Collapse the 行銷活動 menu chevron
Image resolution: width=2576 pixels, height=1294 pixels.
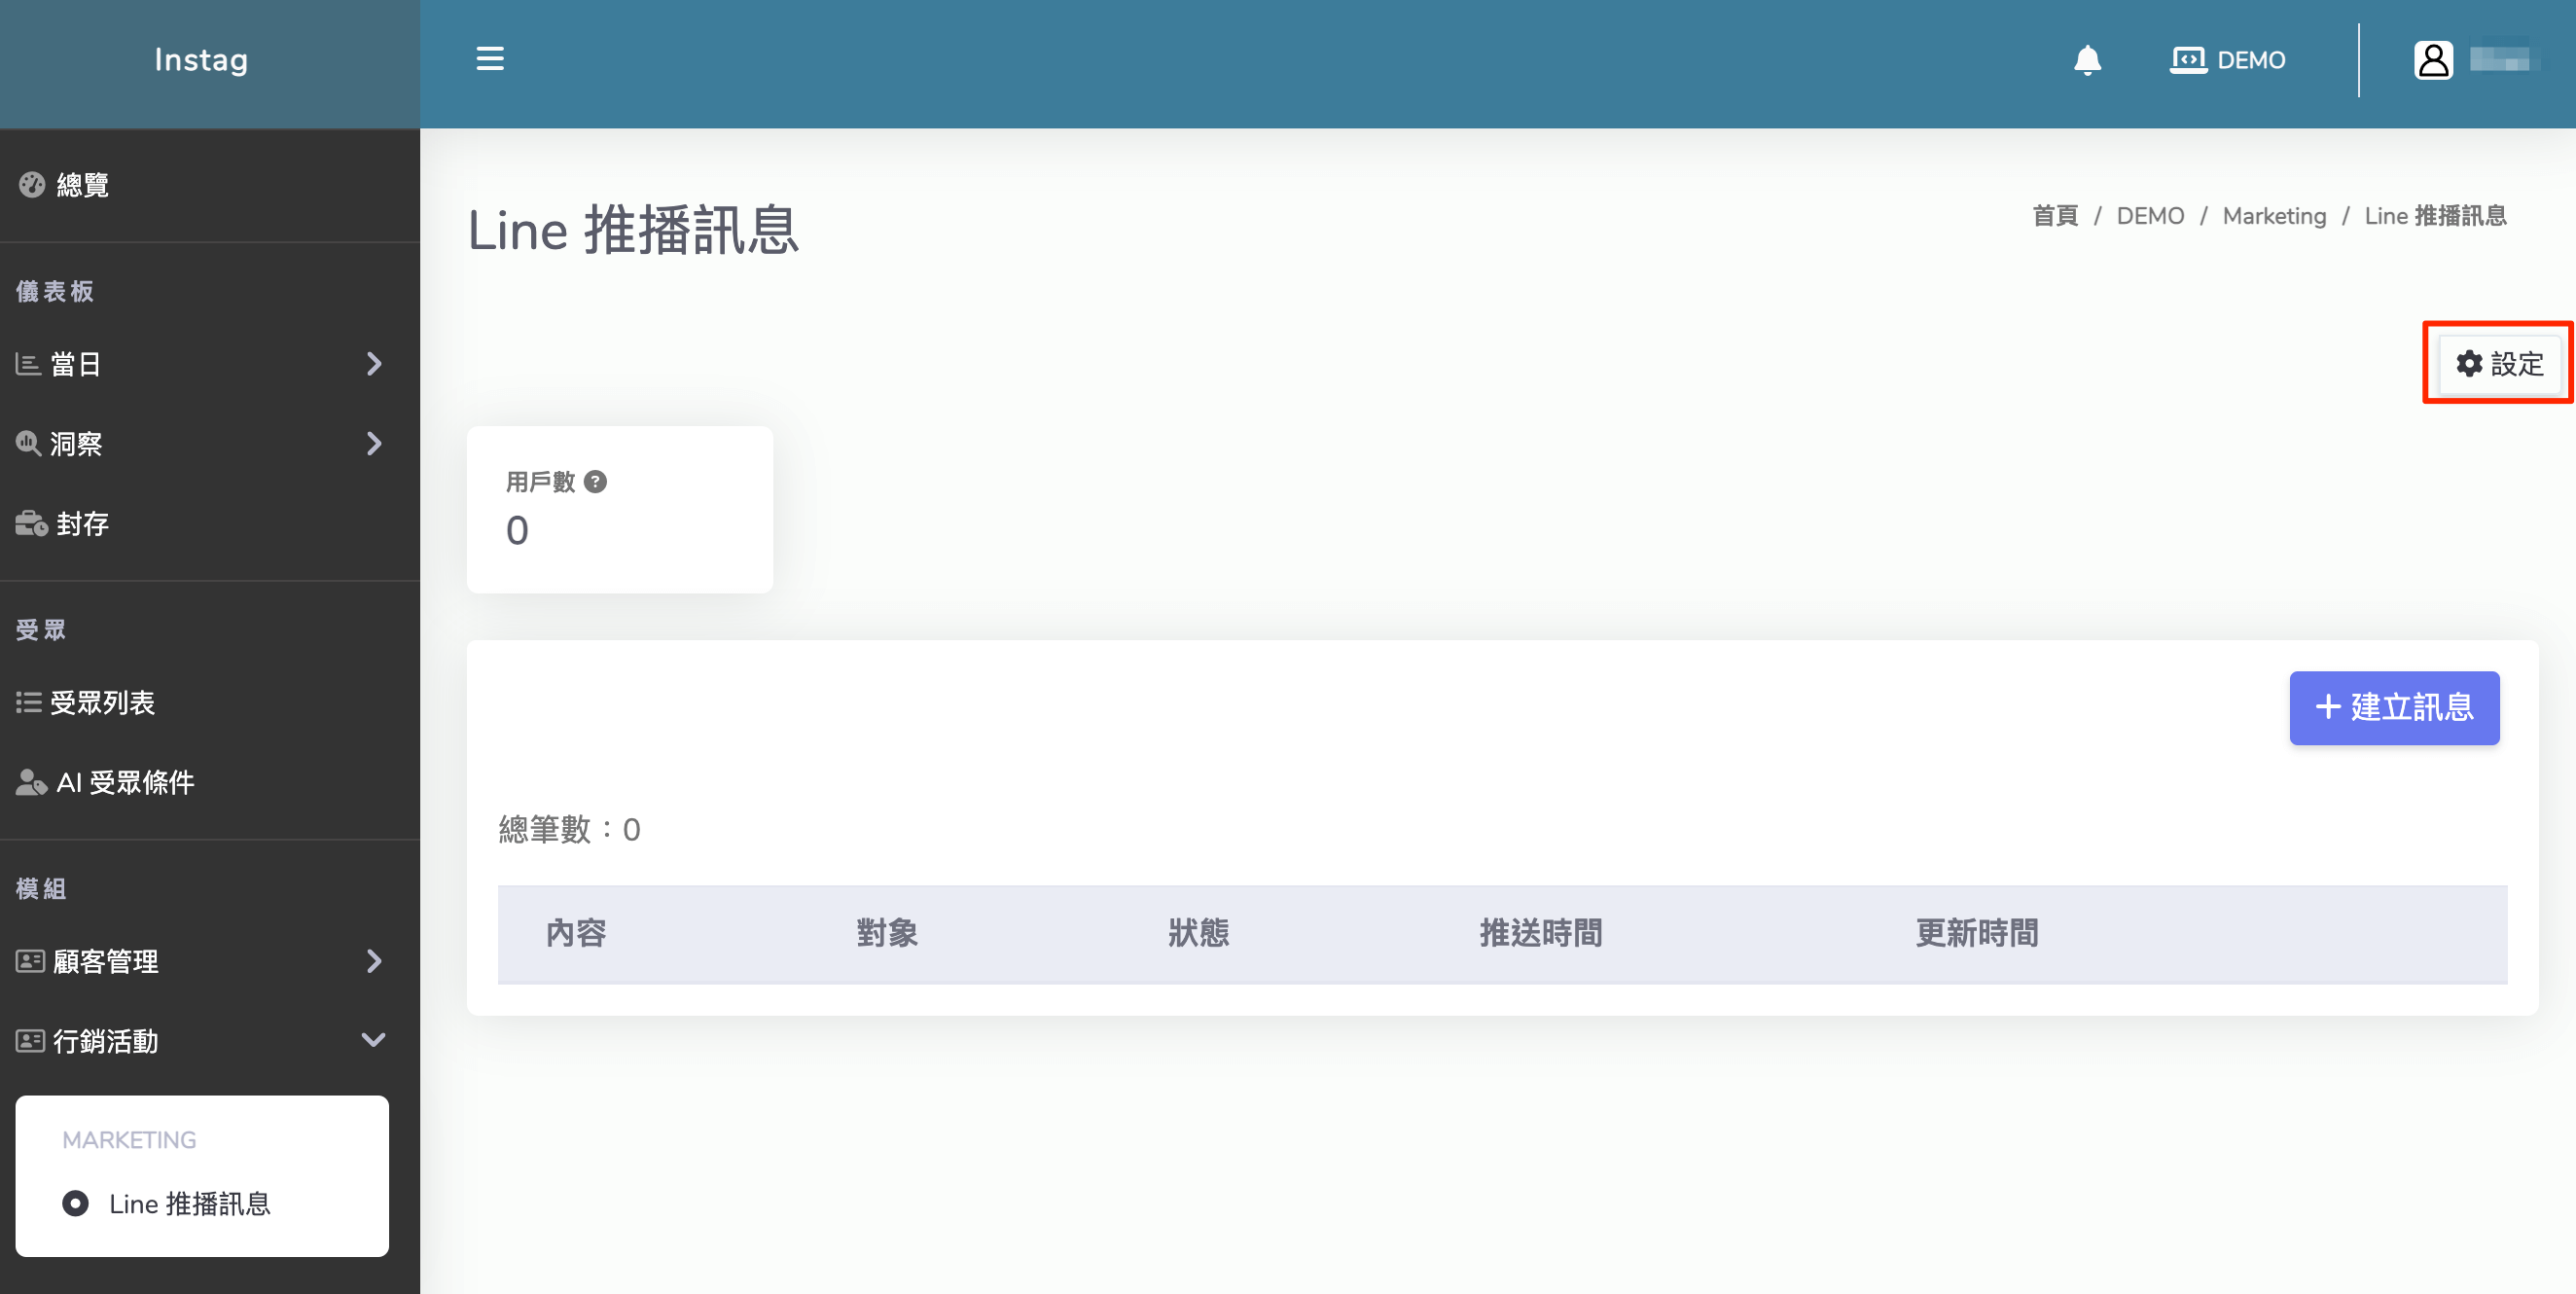(373, 1041)
